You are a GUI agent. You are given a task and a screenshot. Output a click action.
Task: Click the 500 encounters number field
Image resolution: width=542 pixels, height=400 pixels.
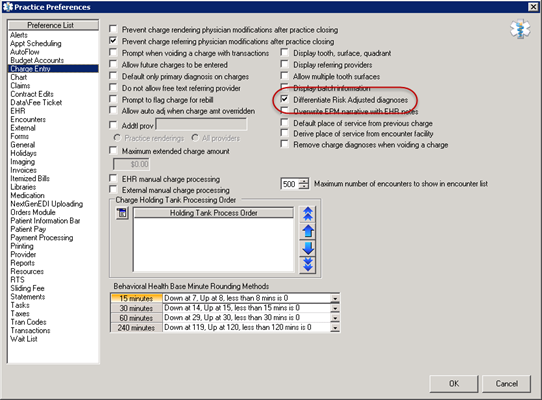(290, 184)
